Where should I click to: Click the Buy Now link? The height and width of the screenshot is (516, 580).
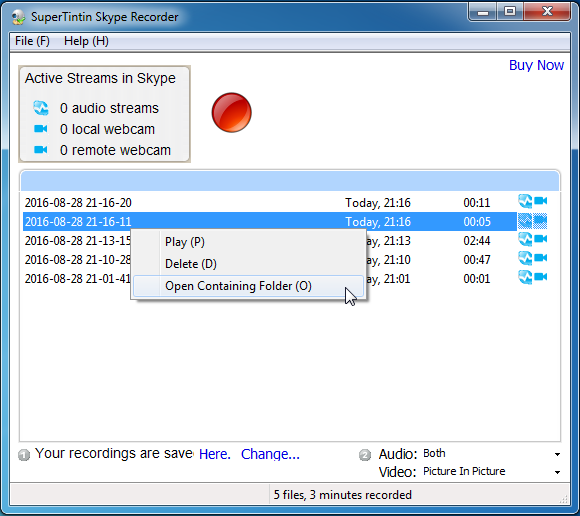536,65
